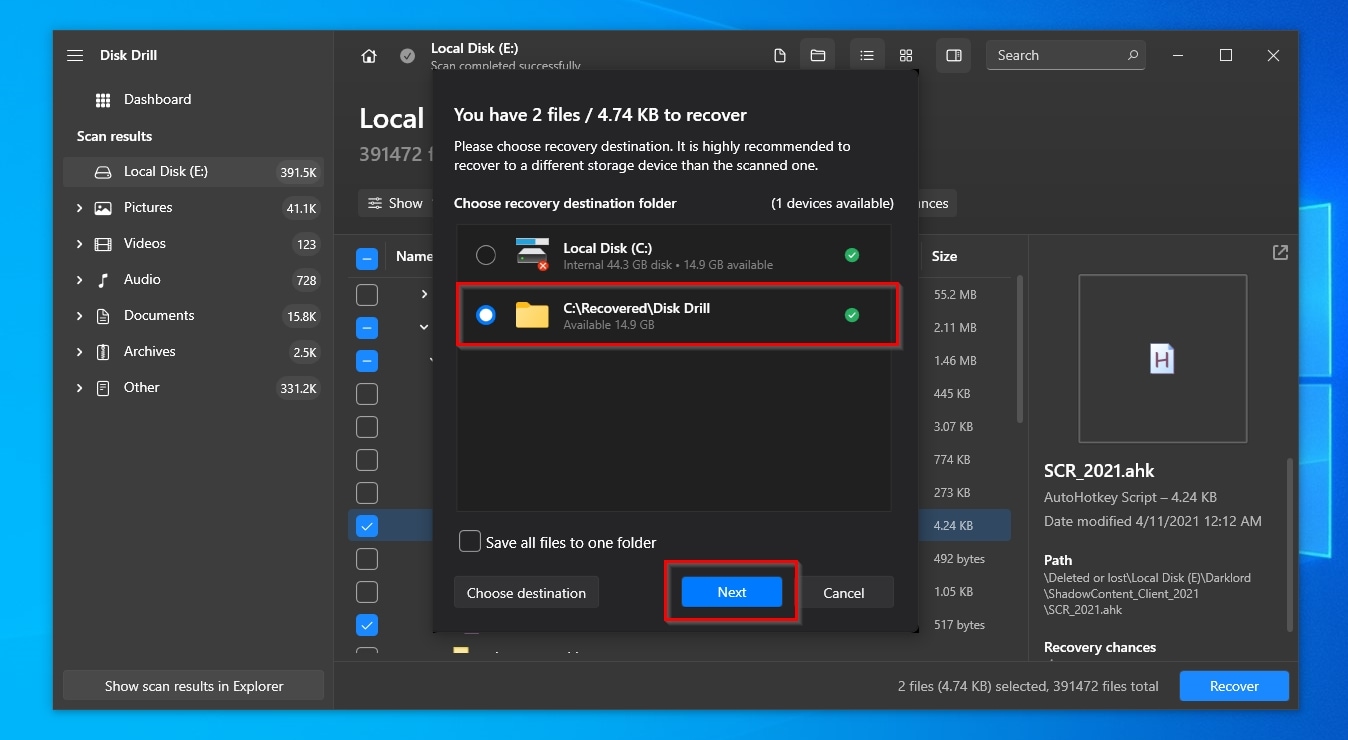Enable Save all files to one folder
Image resolution: width=1348 pixels, height=740 pixels.
click(x=470, y=542)
